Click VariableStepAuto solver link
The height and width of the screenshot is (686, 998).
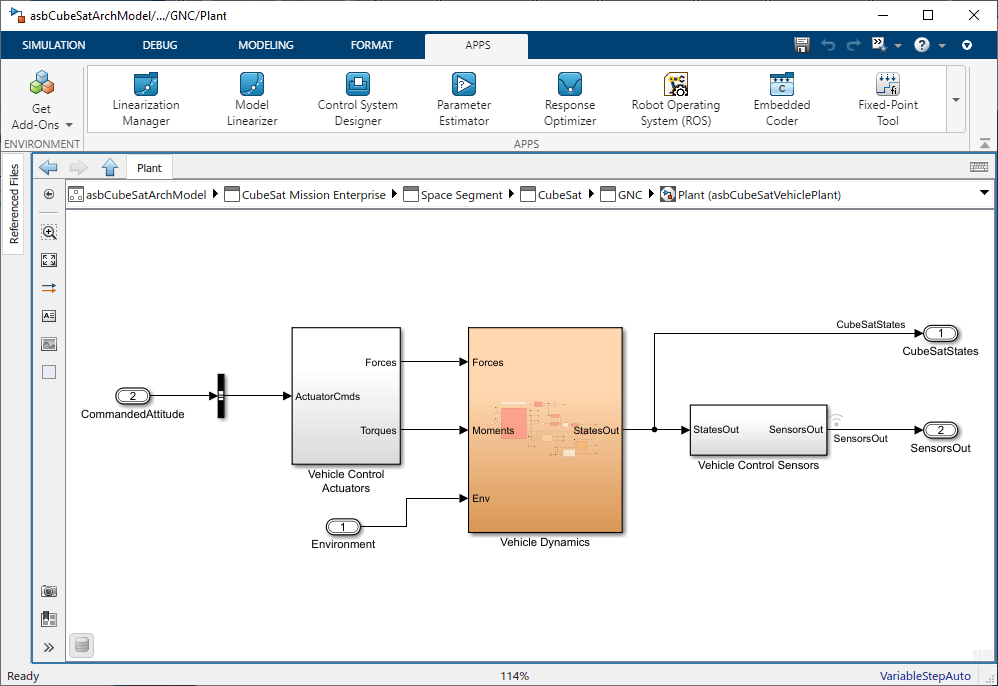point(925,676)
